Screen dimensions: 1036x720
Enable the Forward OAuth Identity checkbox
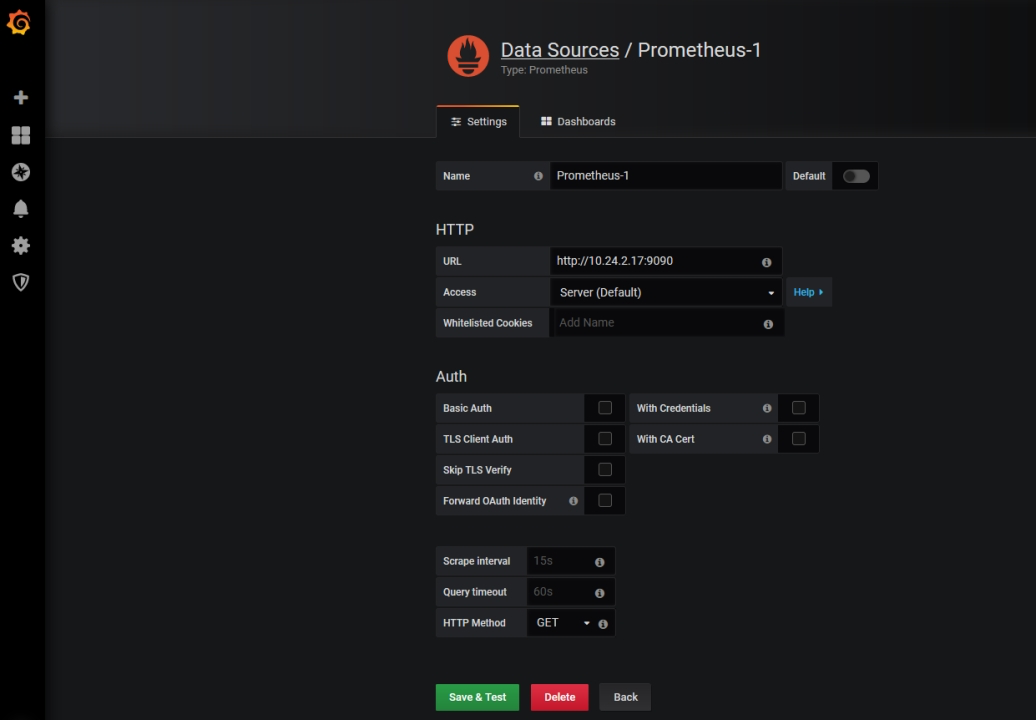(605, 501)
